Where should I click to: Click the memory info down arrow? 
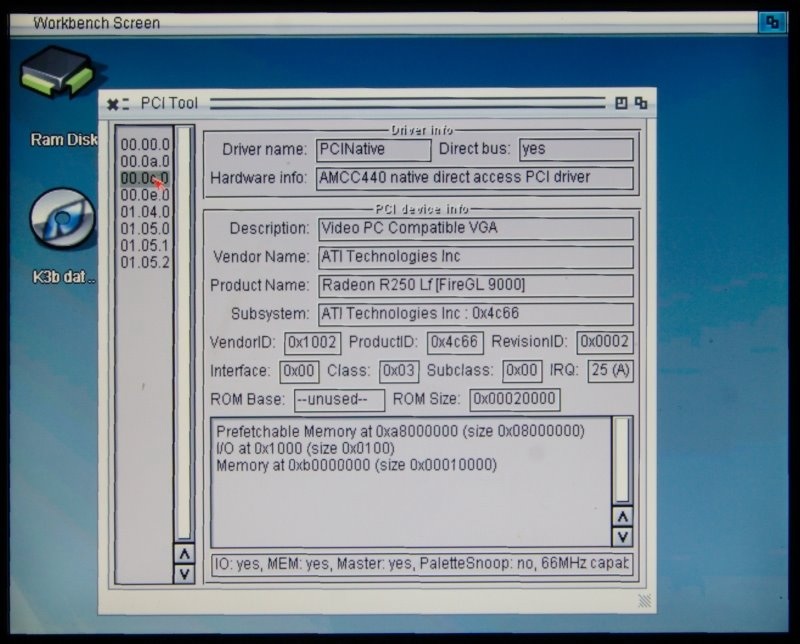(622, 537)
